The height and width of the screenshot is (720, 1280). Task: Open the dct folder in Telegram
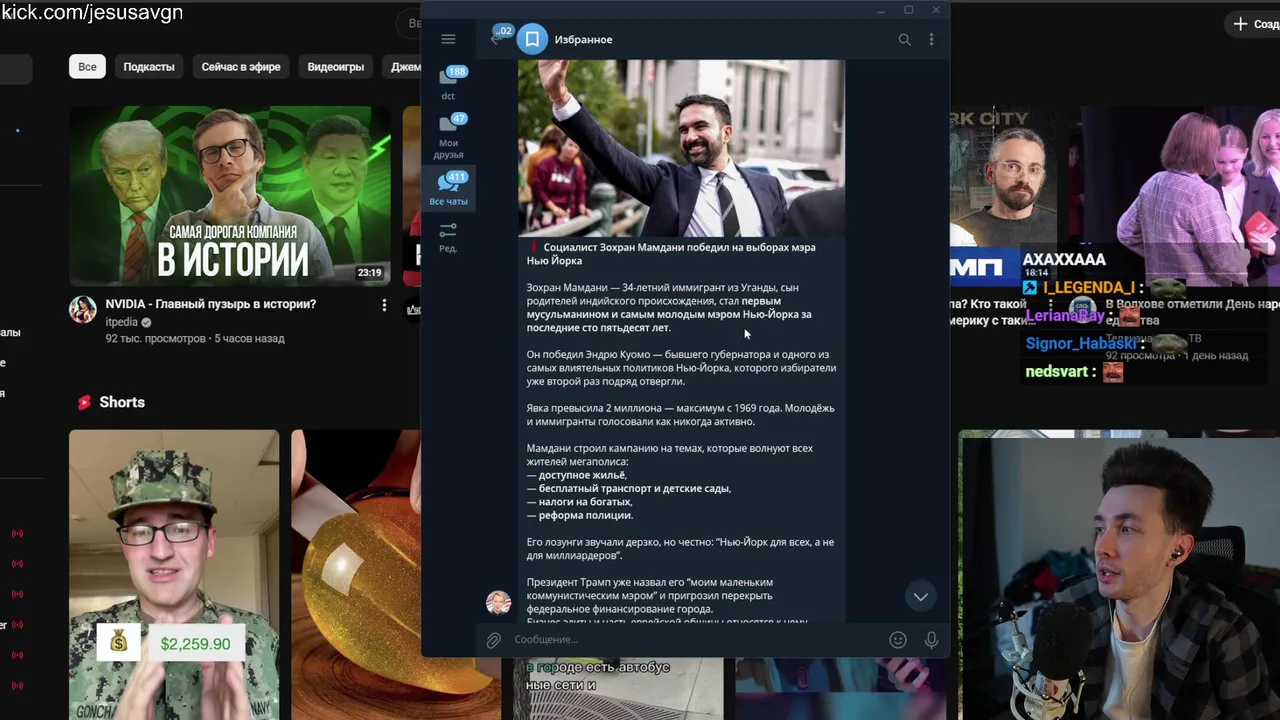coord(448,84)
